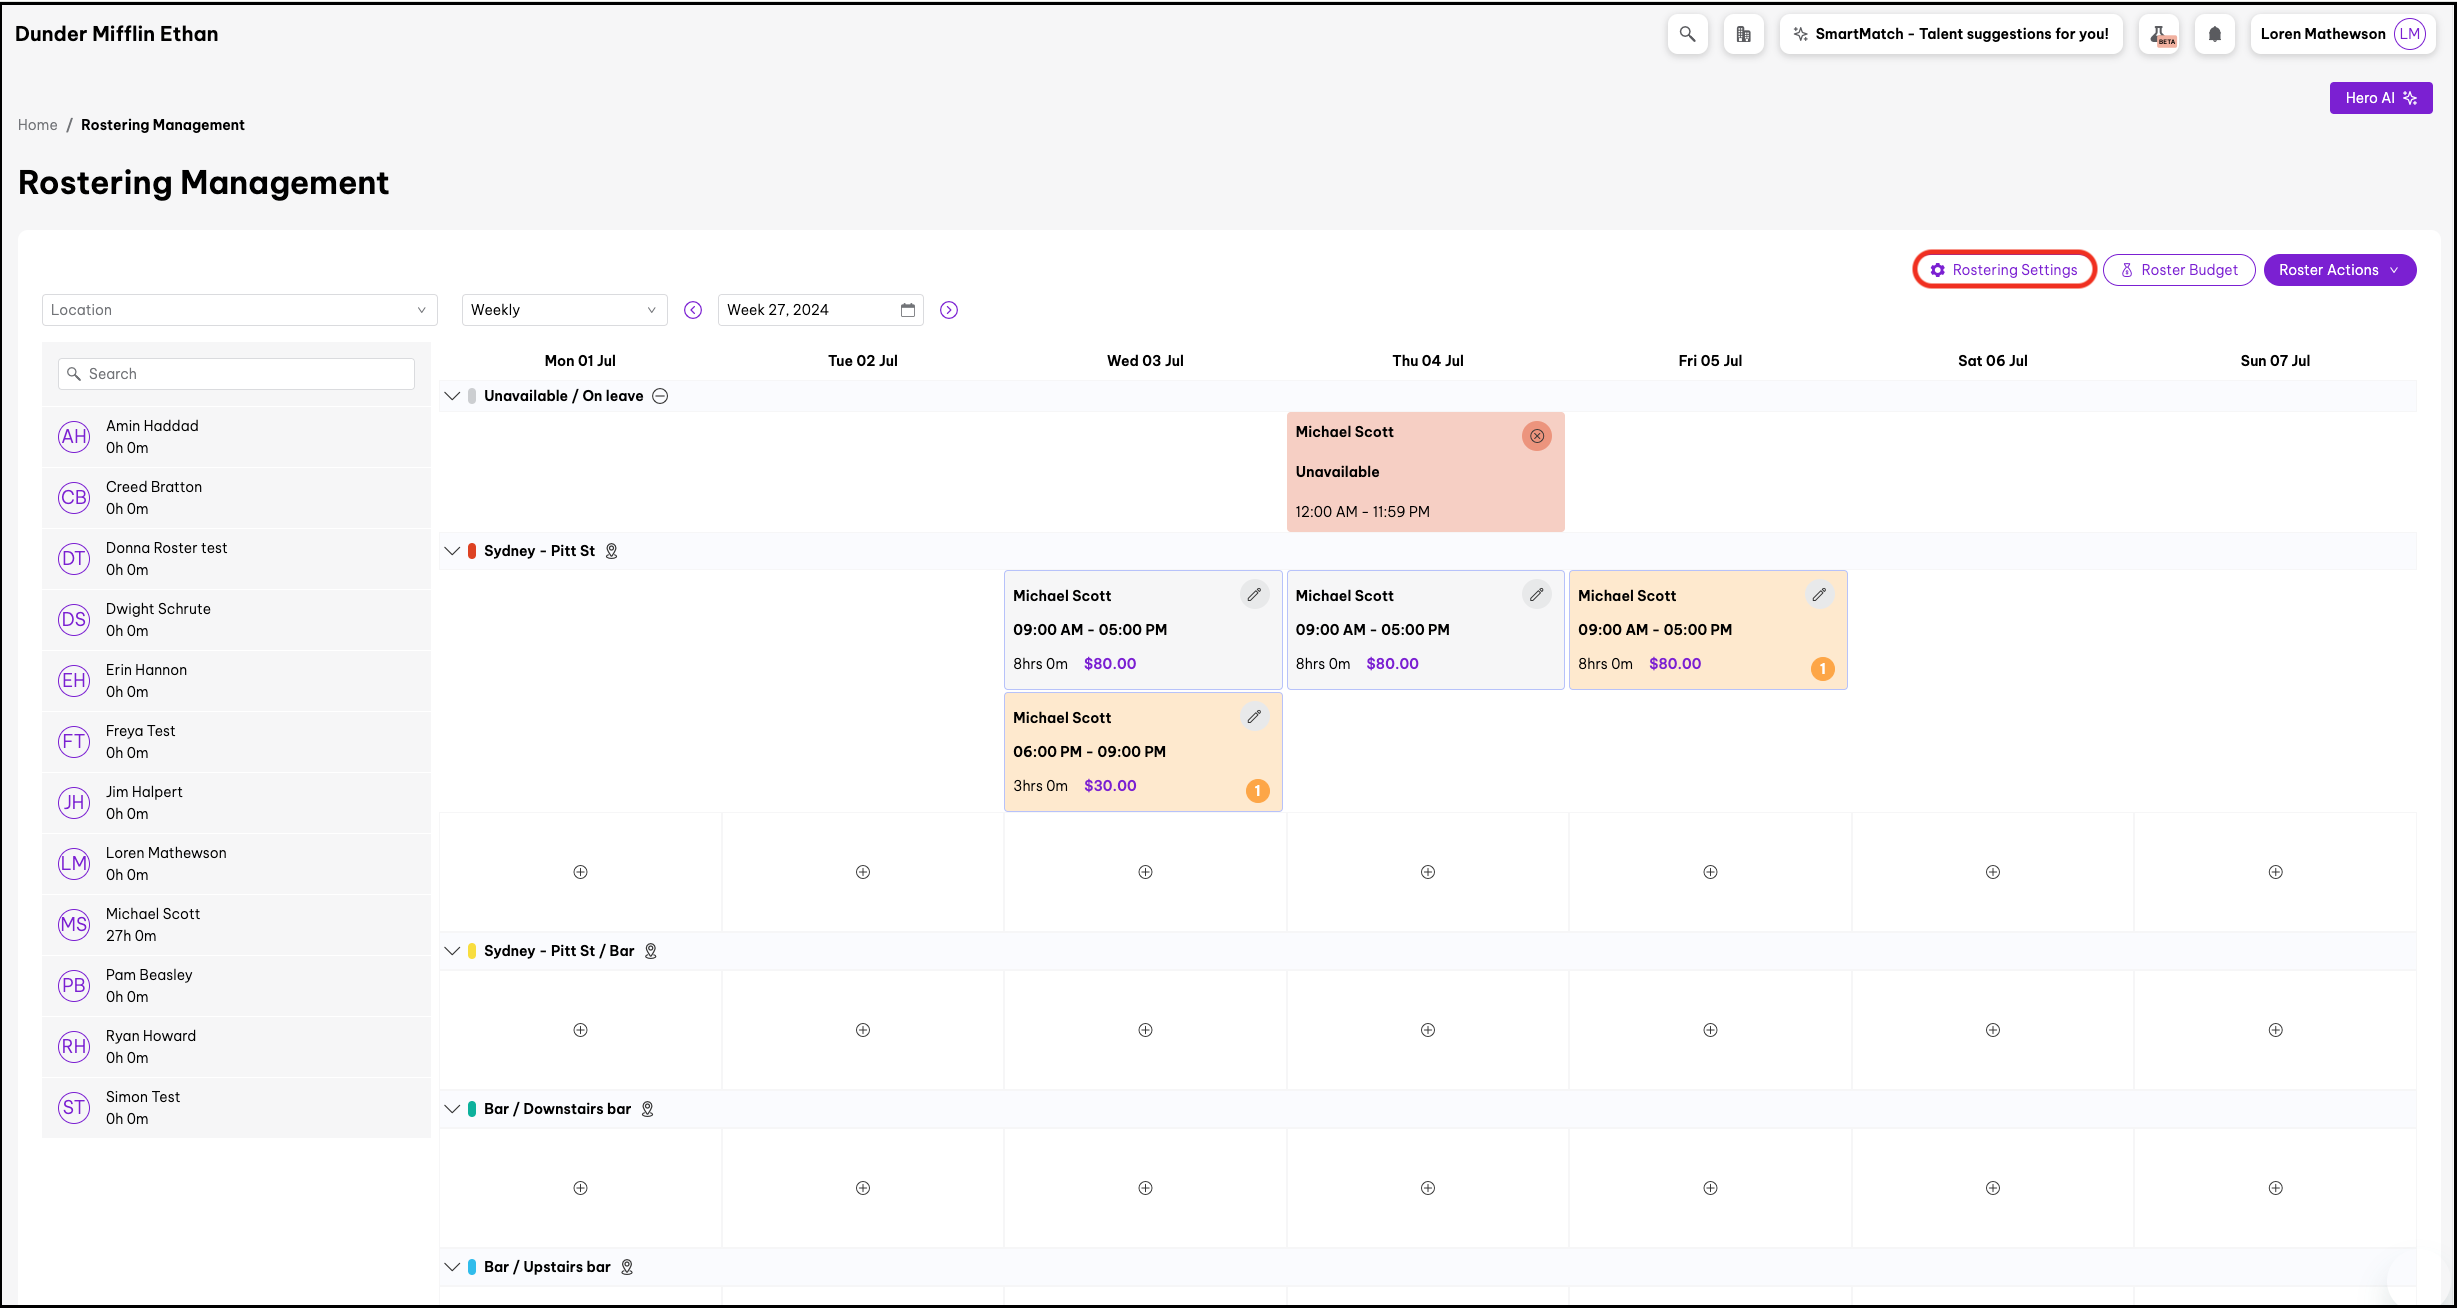Open the notifications bell

click(2214, 34)
